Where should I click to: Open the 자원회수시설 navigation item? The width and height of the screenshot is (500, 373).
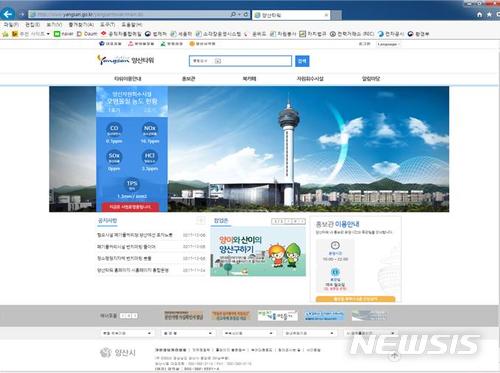coord(310,79)
